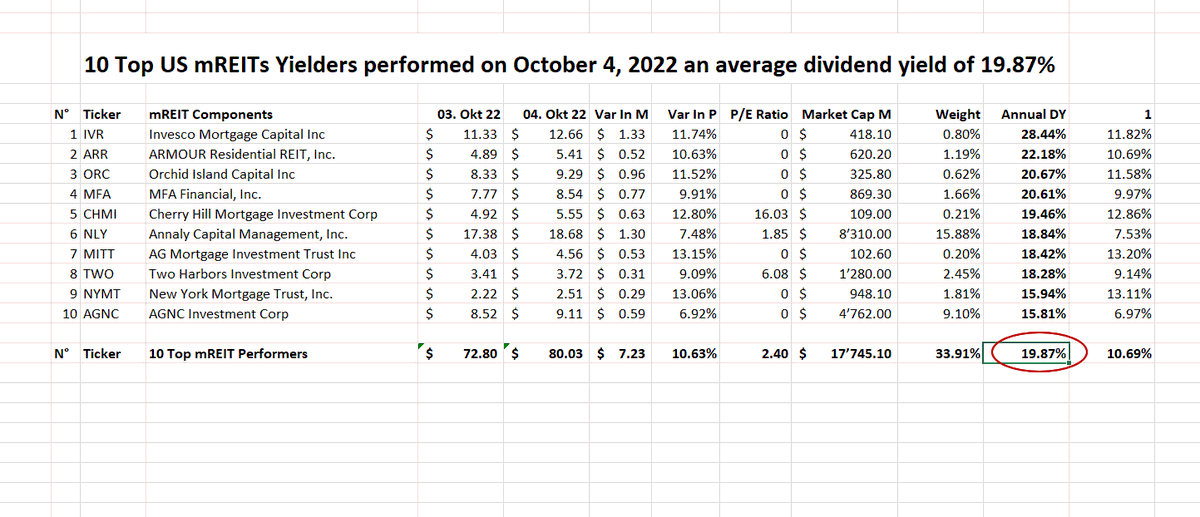Click the AGNC ticker cell
This screenshot has height=517, width=1200.
[101, 314]
